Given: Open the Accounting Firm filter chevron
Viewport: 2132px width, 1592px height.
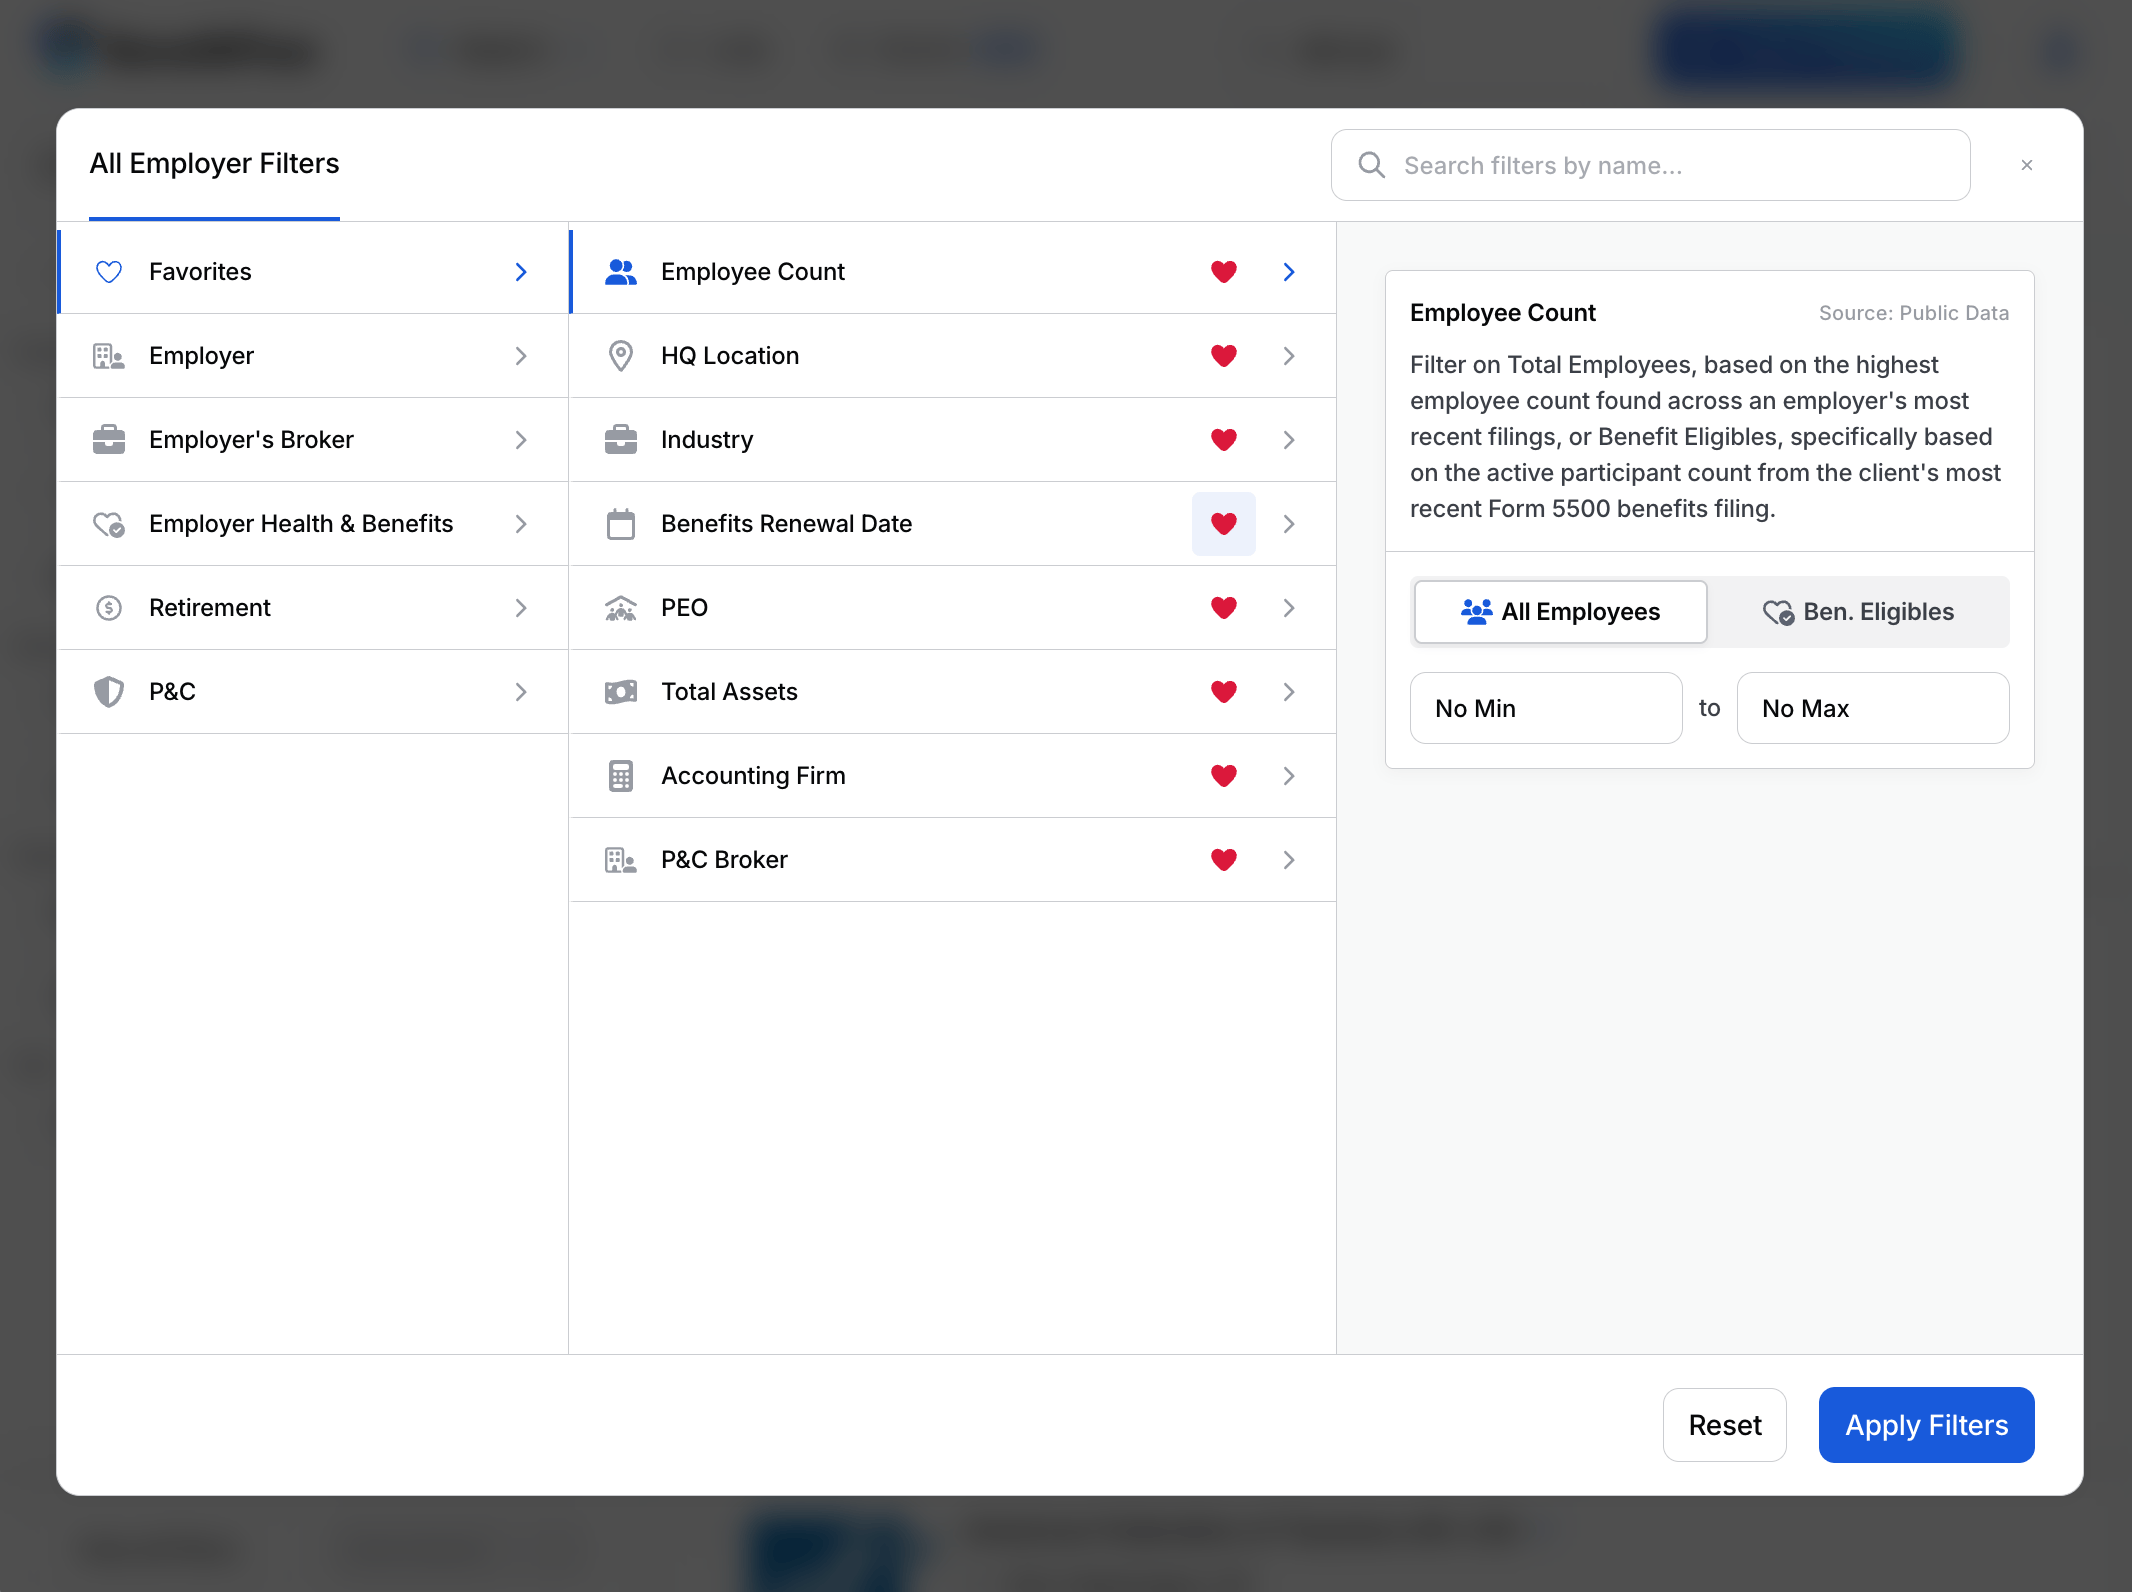Looking at the screenshot, I should [x=1289, y=776].
